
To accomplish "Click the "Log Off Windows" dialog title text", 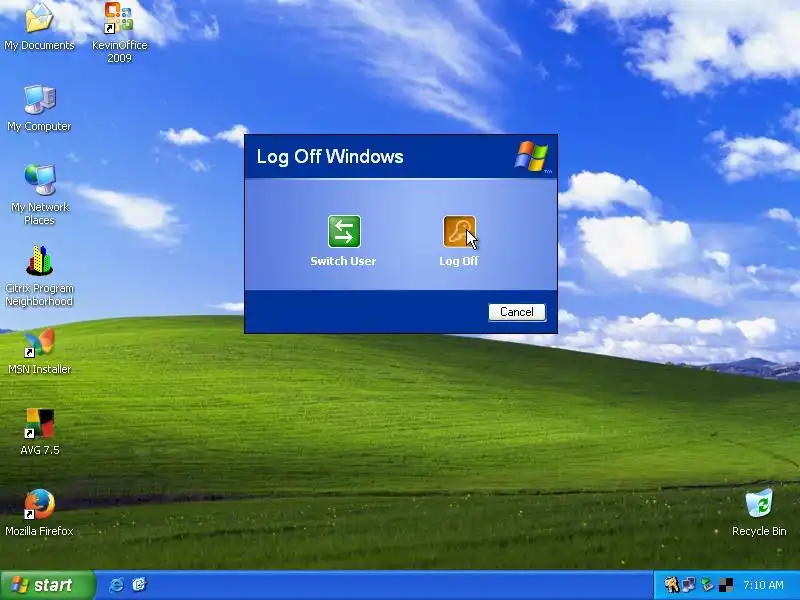I will (330, 157).
